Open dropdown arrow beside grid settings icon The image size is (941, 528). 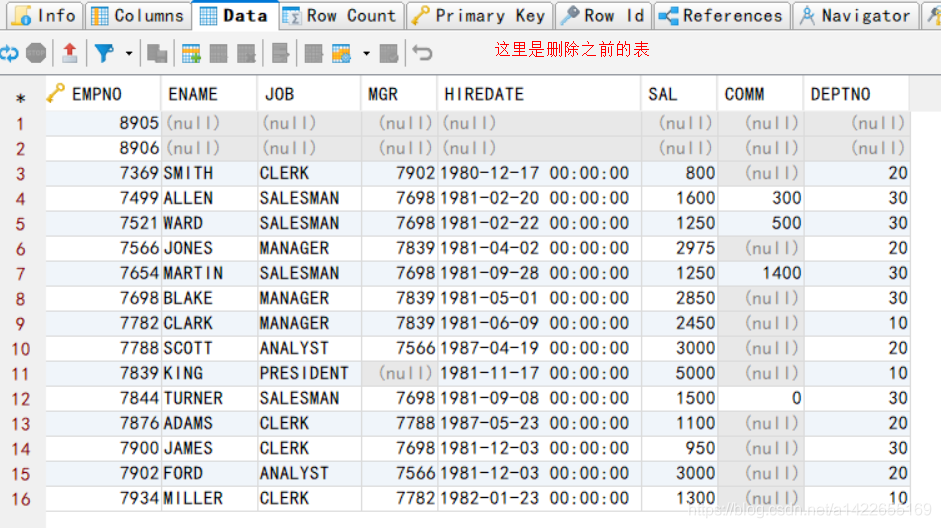(x=366, y=53)
